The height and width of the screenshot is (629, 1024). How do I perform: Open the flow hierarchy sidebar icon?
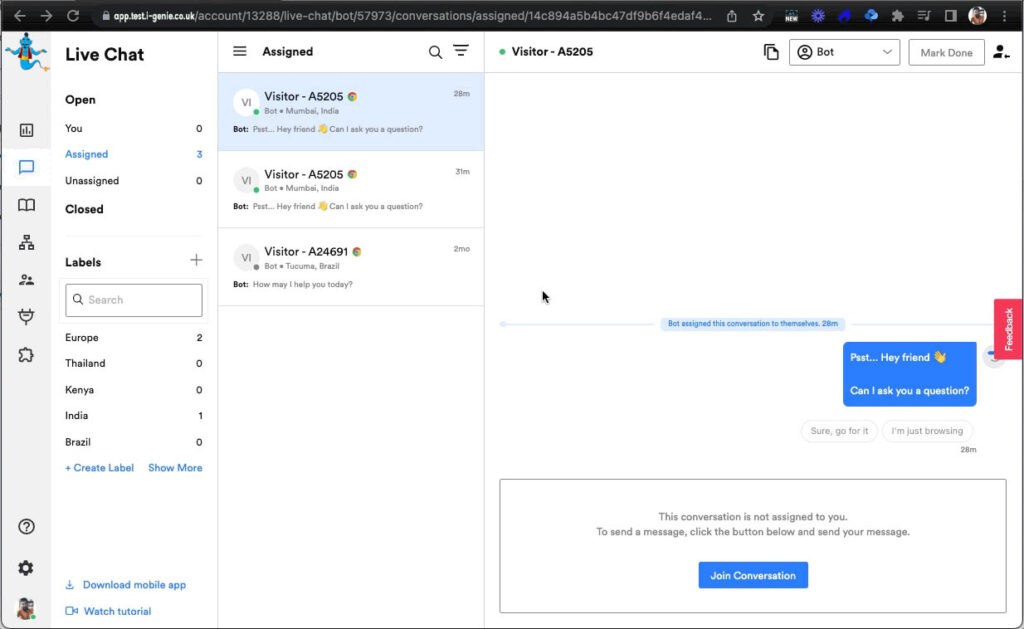[x=26, y=242]
